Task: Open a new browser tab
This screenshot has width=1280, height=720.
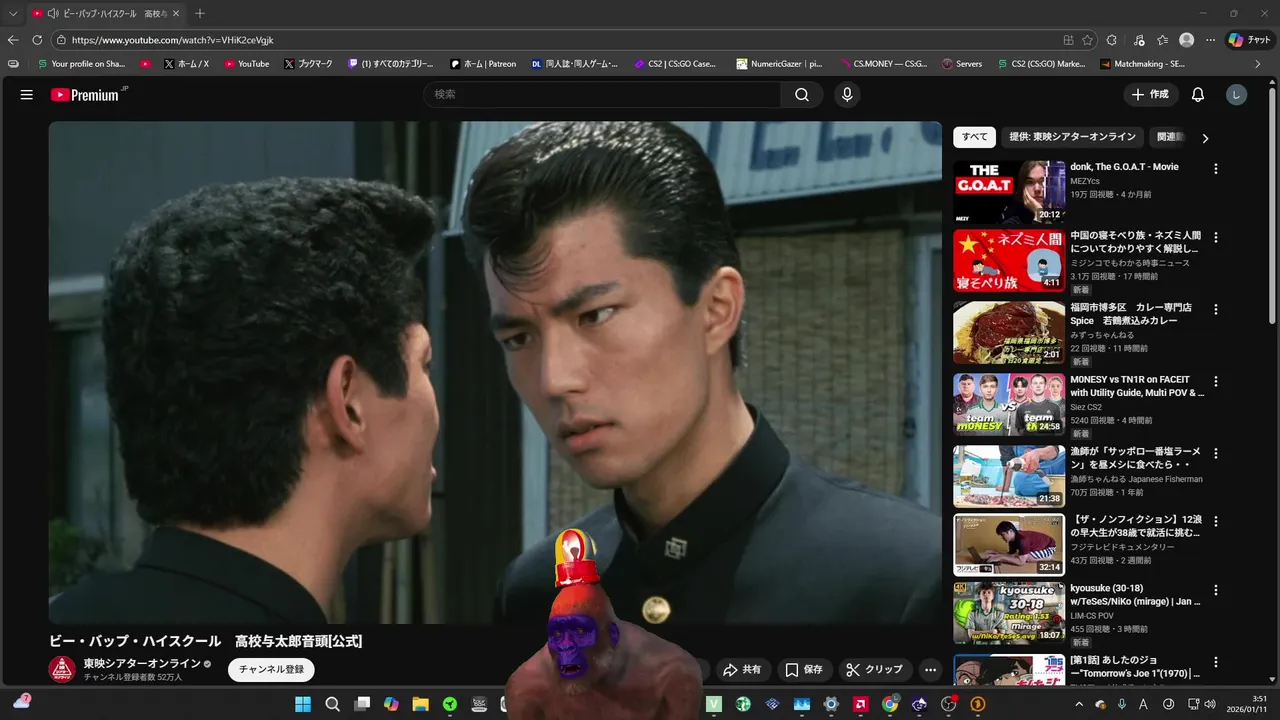Action: (200, 13)
